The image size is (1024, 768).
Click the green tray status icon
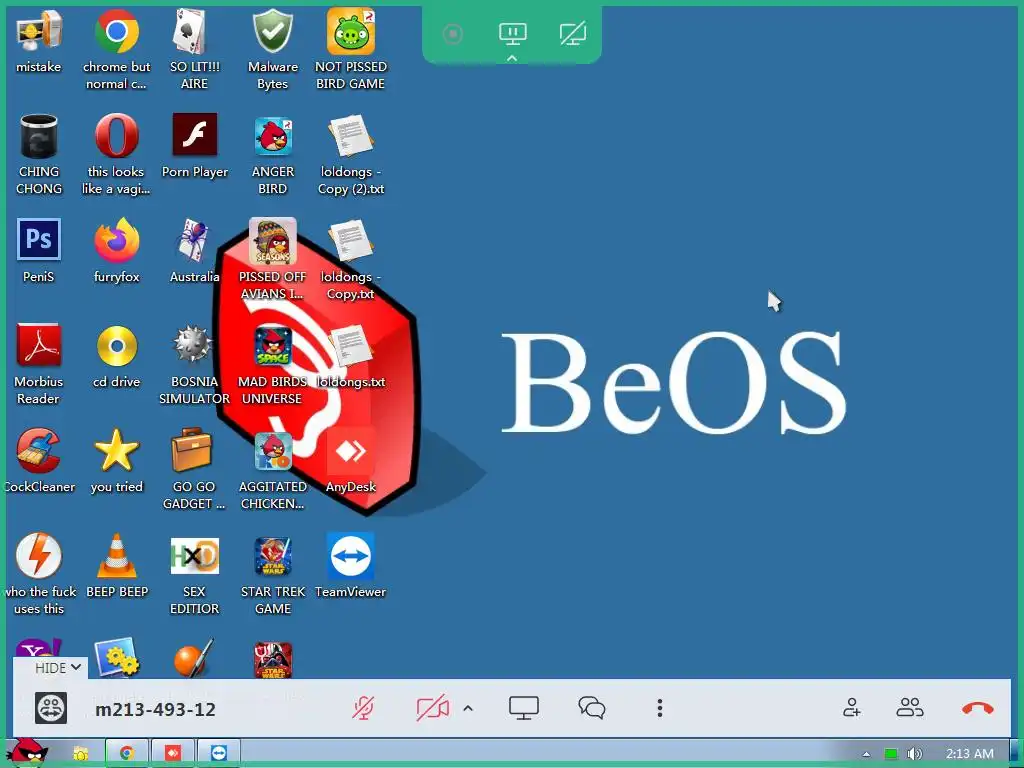pyautogui.click(x=891, y=754)
